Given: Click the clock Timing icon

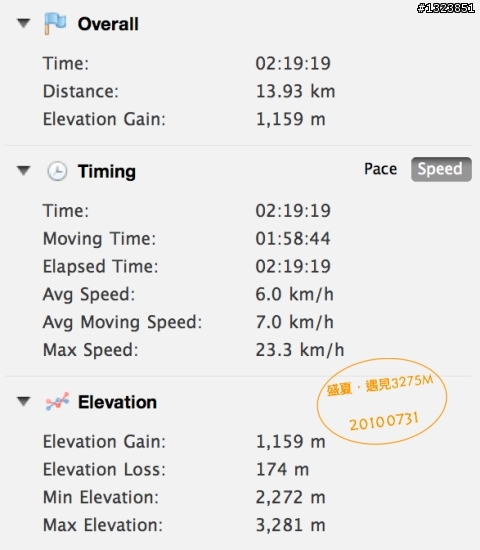Looking at the screenshot, I should click(x=57, y=171).
